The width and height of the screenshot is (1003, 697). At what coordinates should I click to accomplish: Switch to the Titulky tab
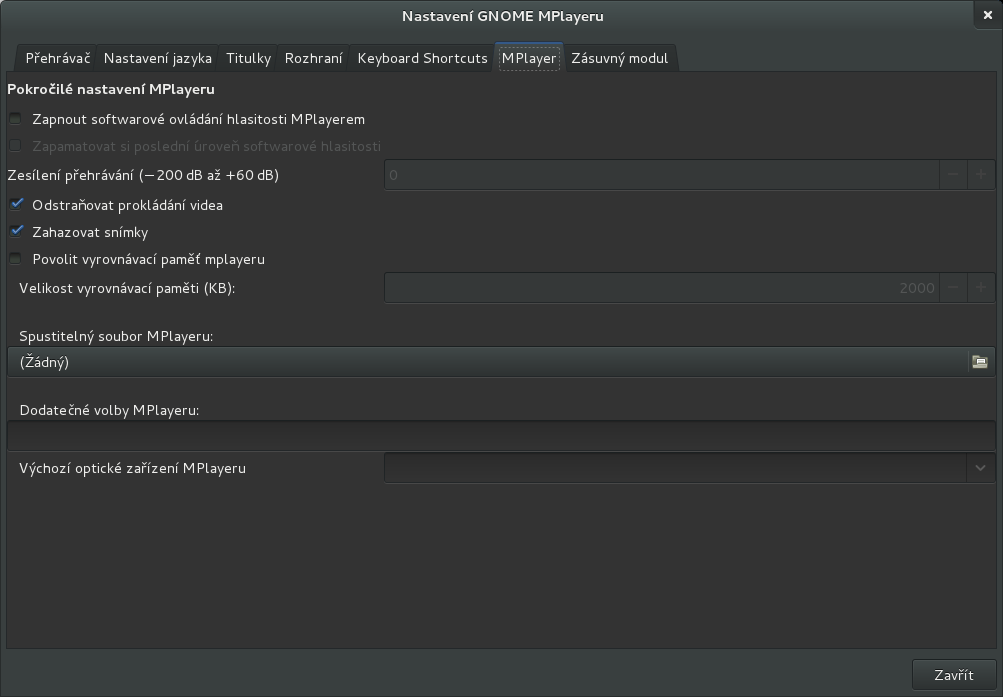(248, 58)
